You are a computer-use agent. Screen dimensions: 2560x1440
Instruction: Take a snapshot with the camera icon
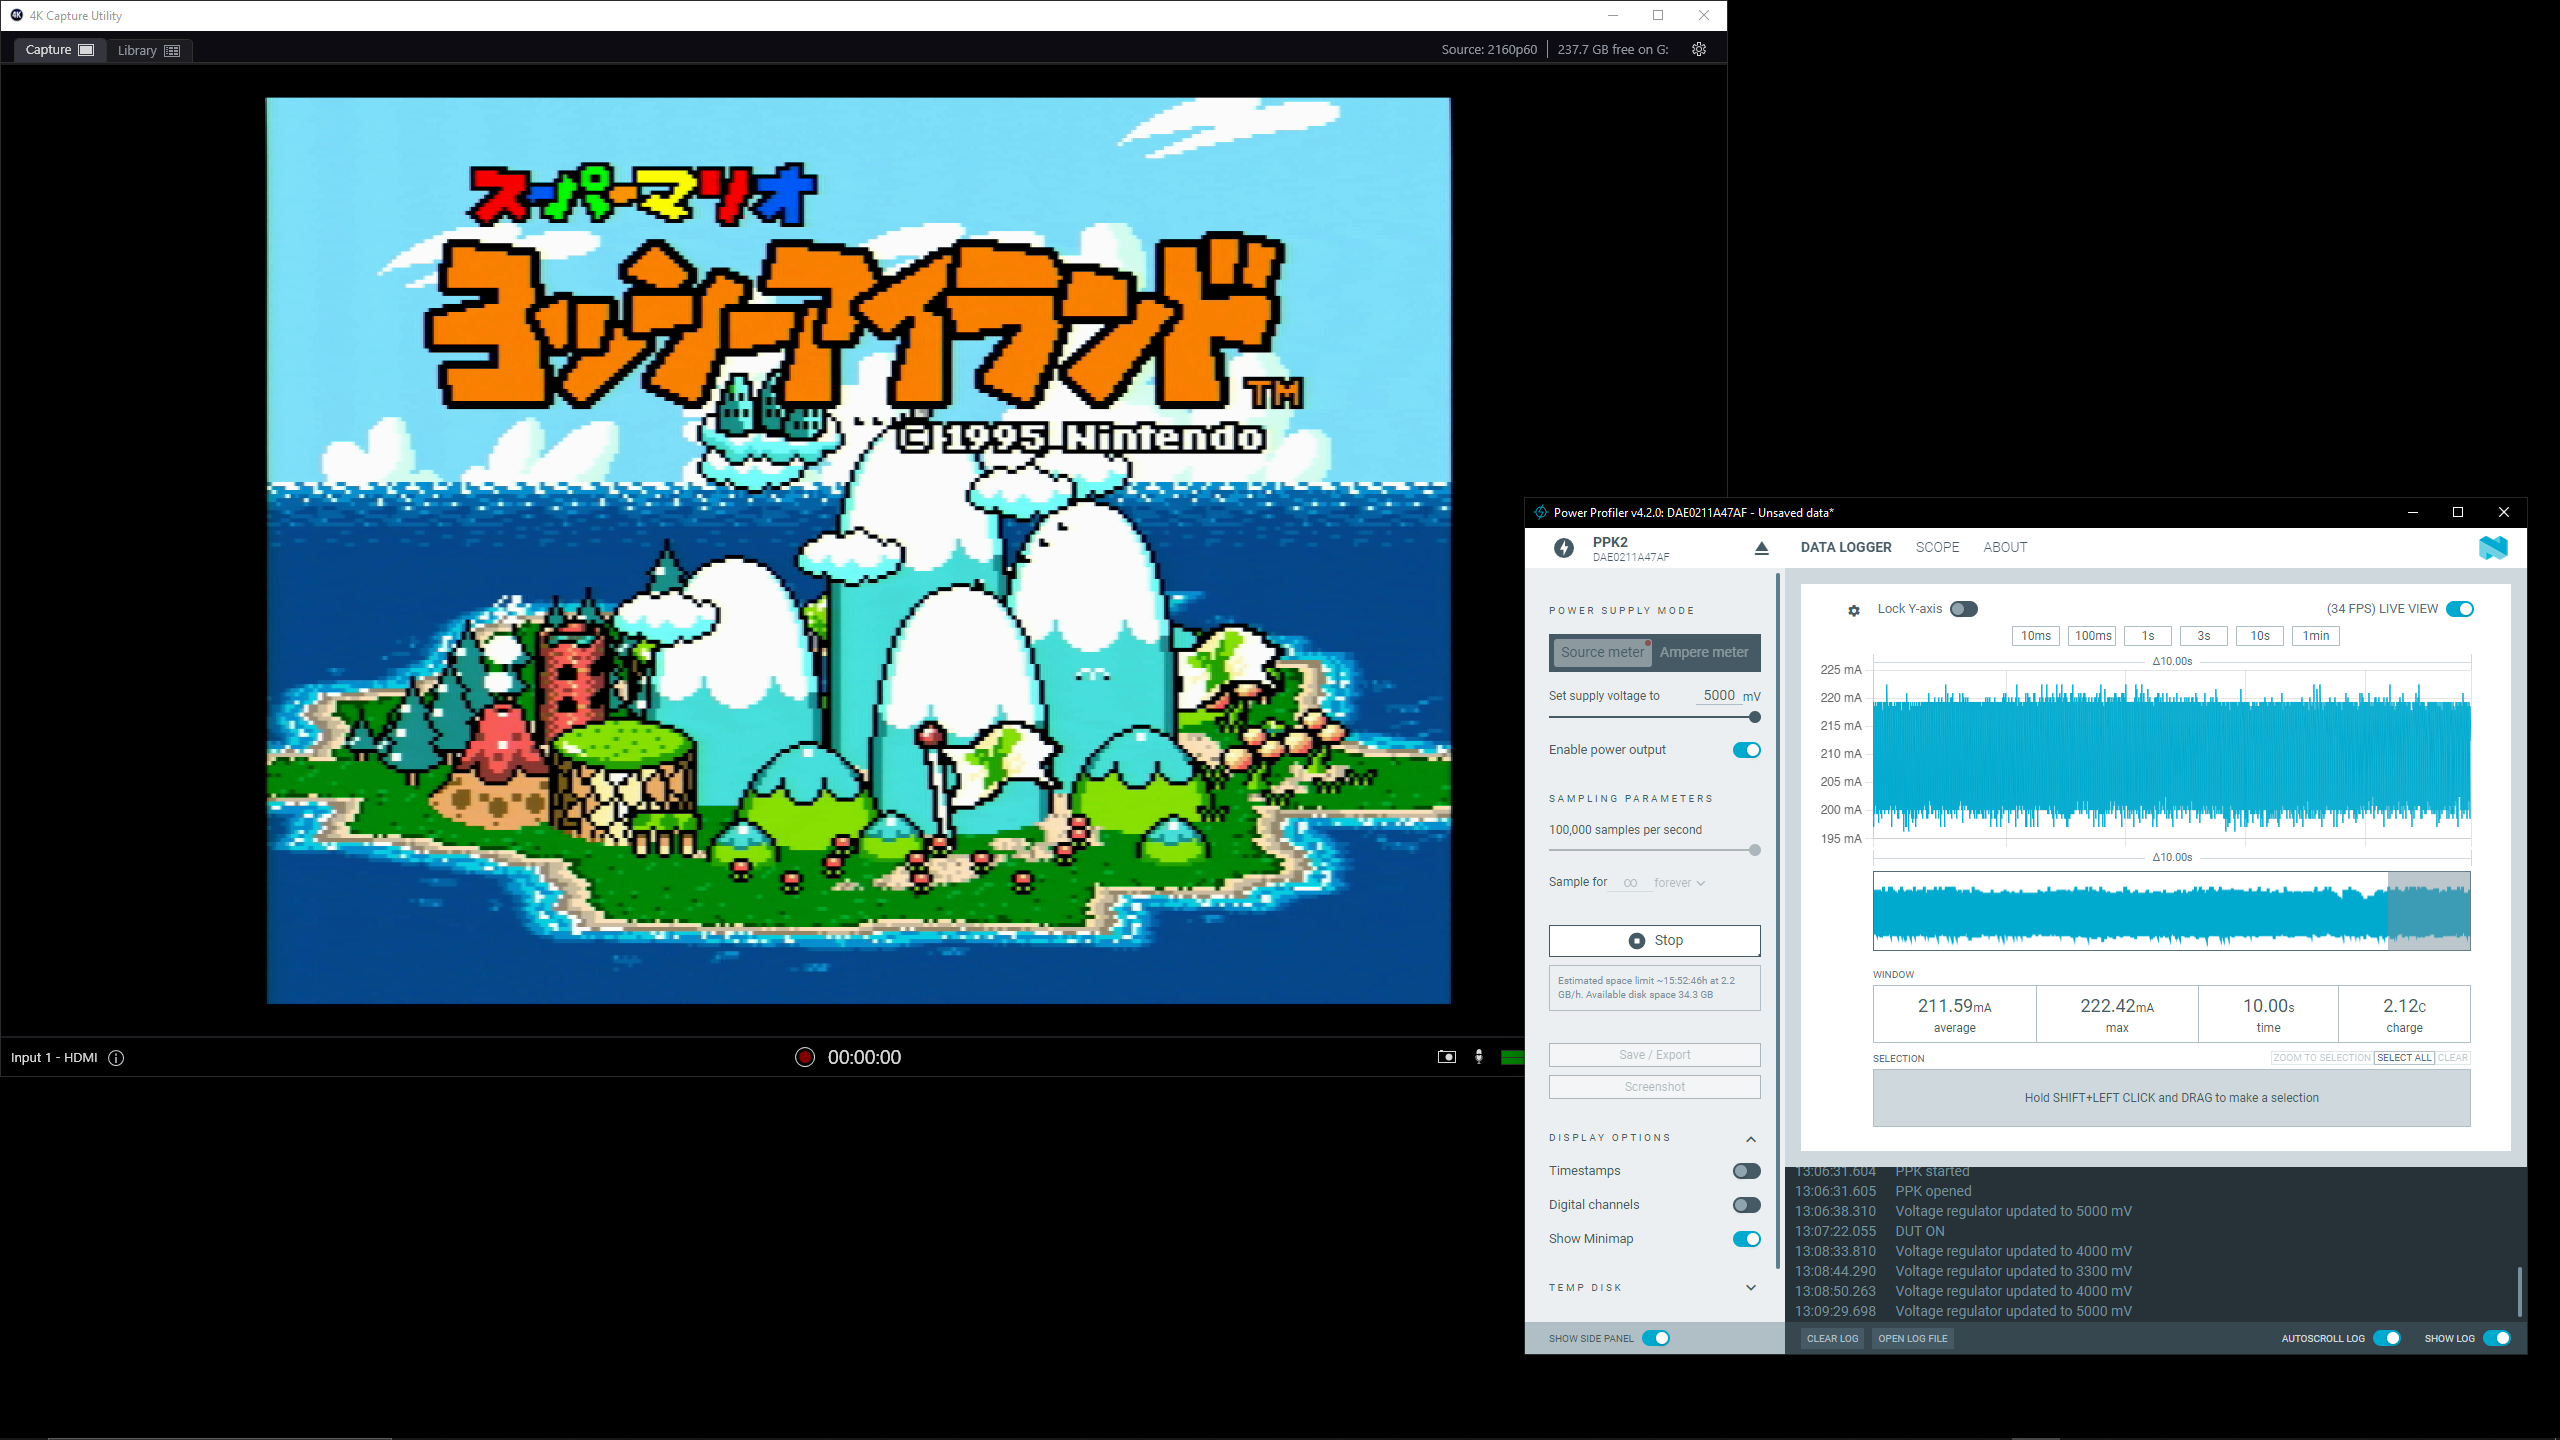[x=1446, y=1057]
